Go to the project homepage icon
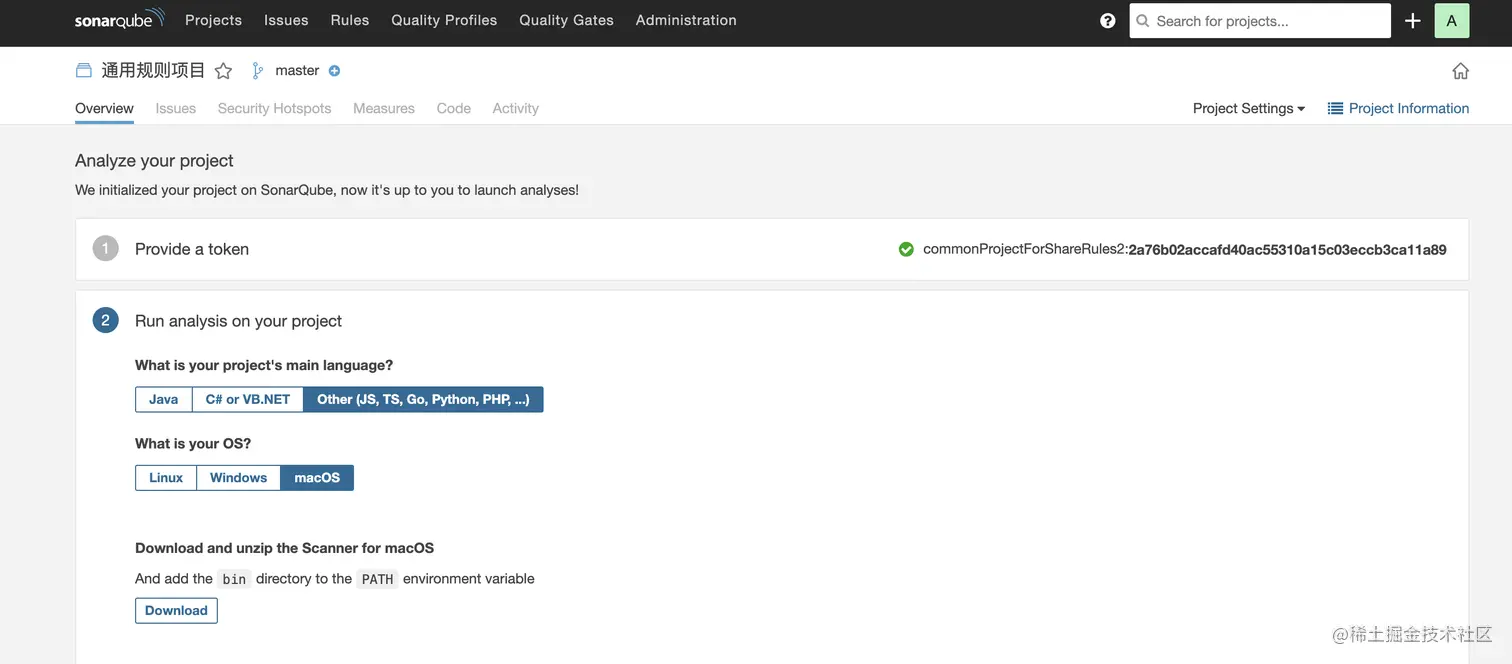Screen dimensions: 1512x664 click(1460, 71)
